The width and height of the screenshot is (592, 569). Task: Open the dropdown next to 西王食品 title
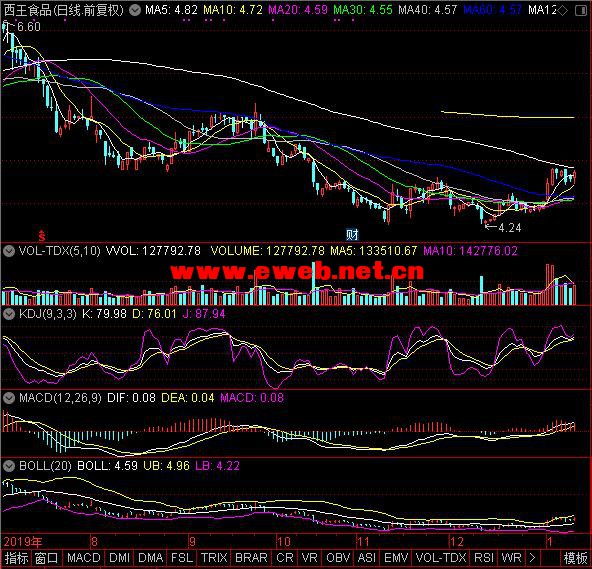(135, 10)
